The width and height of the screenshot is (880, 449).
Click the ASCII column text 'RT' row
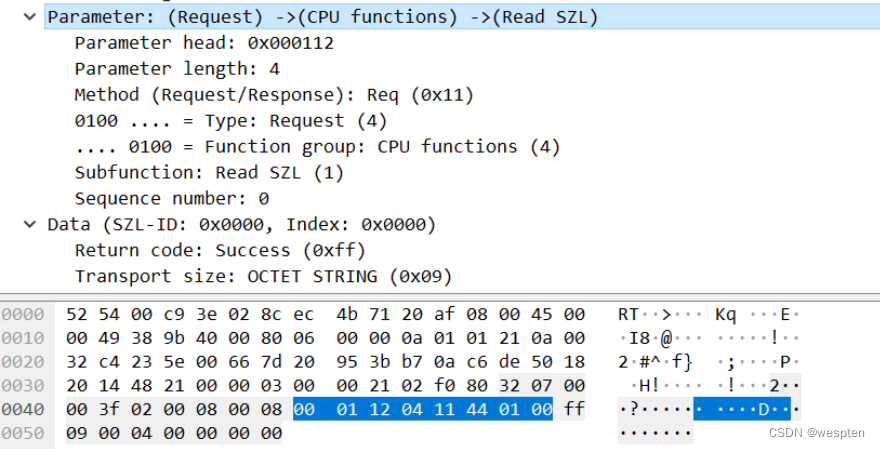tap(708, 314)
